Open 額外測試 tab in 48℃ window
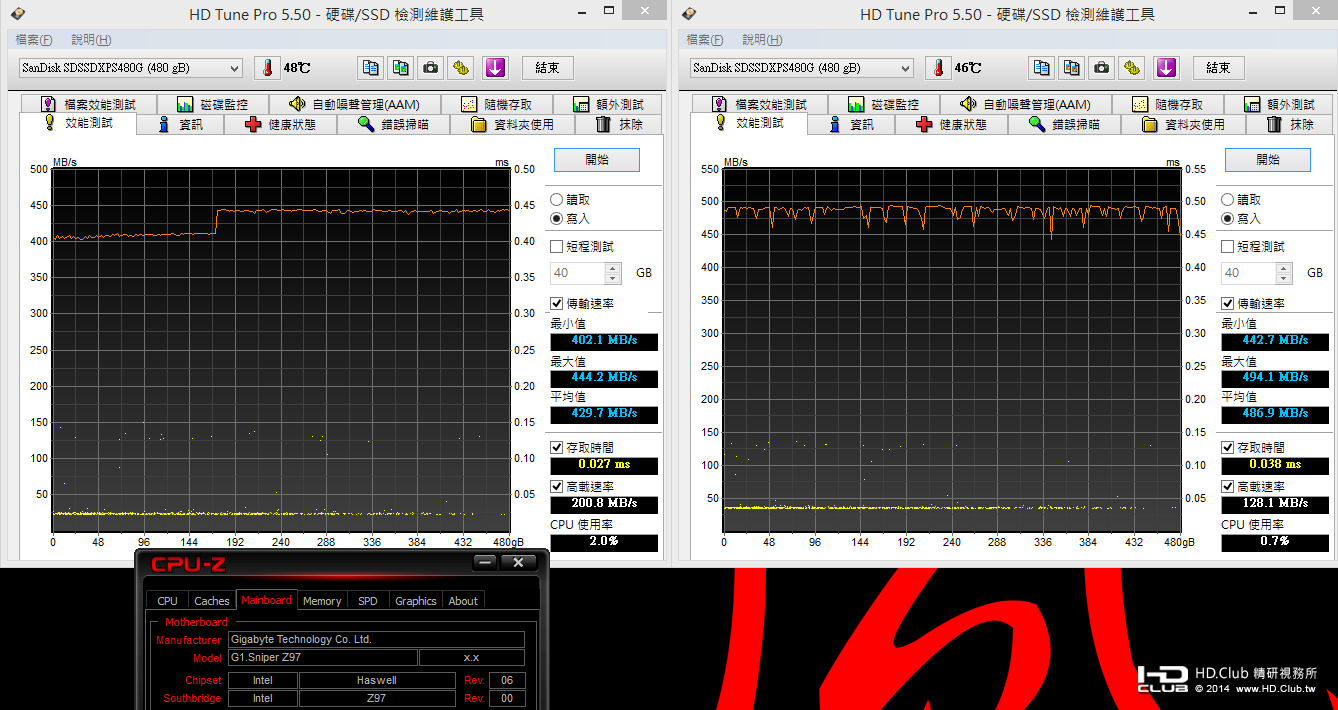 [x=607, y=104]
